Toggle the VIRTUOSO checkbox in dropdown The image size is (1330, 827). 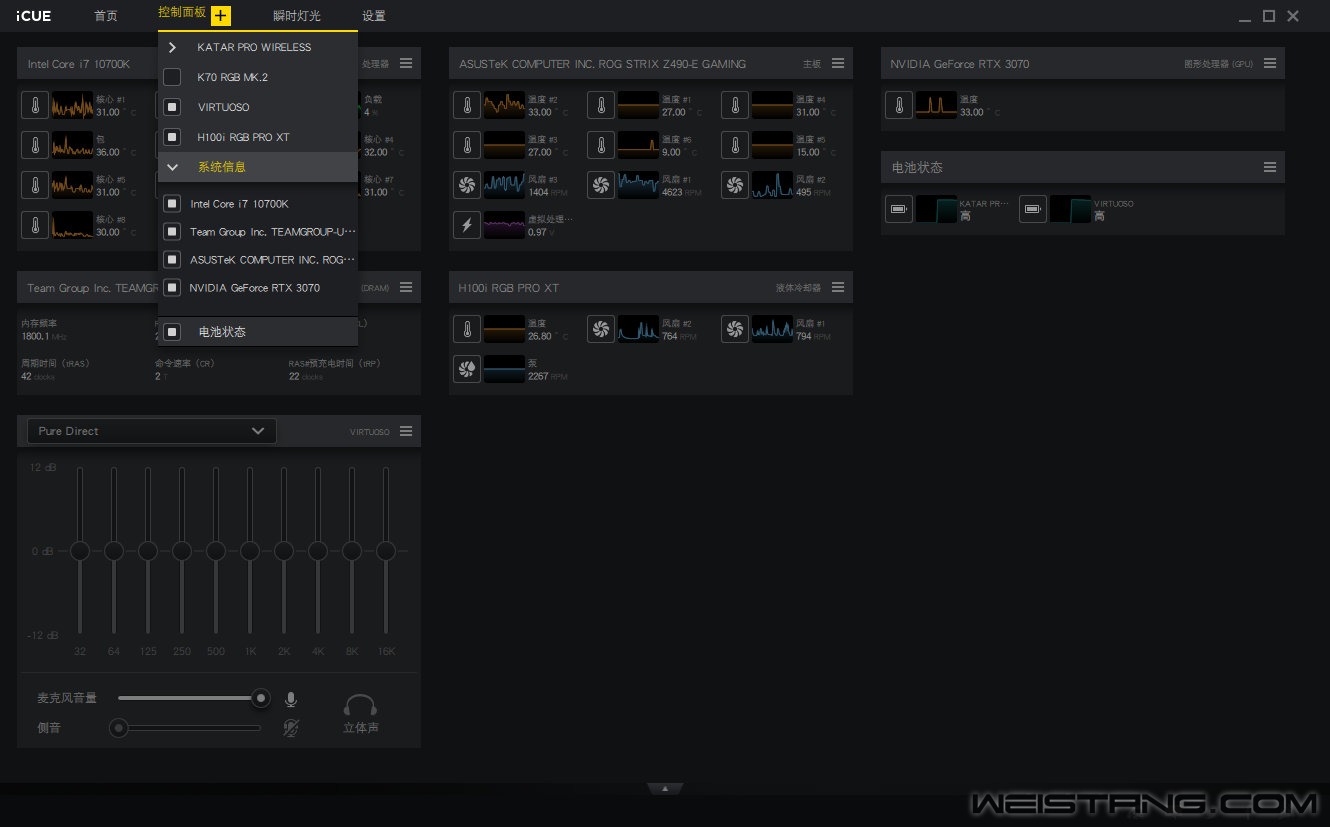172,107
